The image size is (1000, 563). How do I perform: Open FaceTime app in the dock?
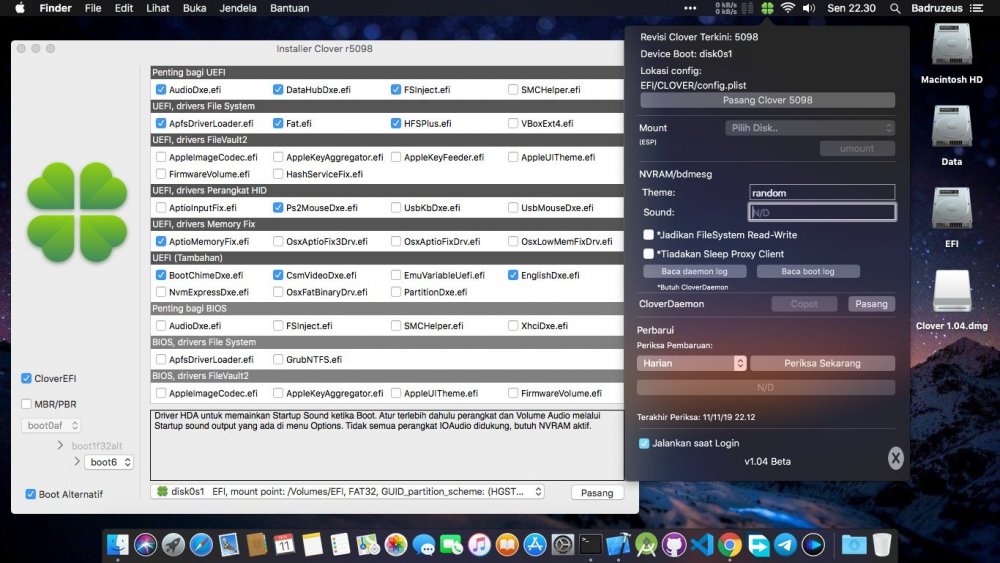(452, 545)
